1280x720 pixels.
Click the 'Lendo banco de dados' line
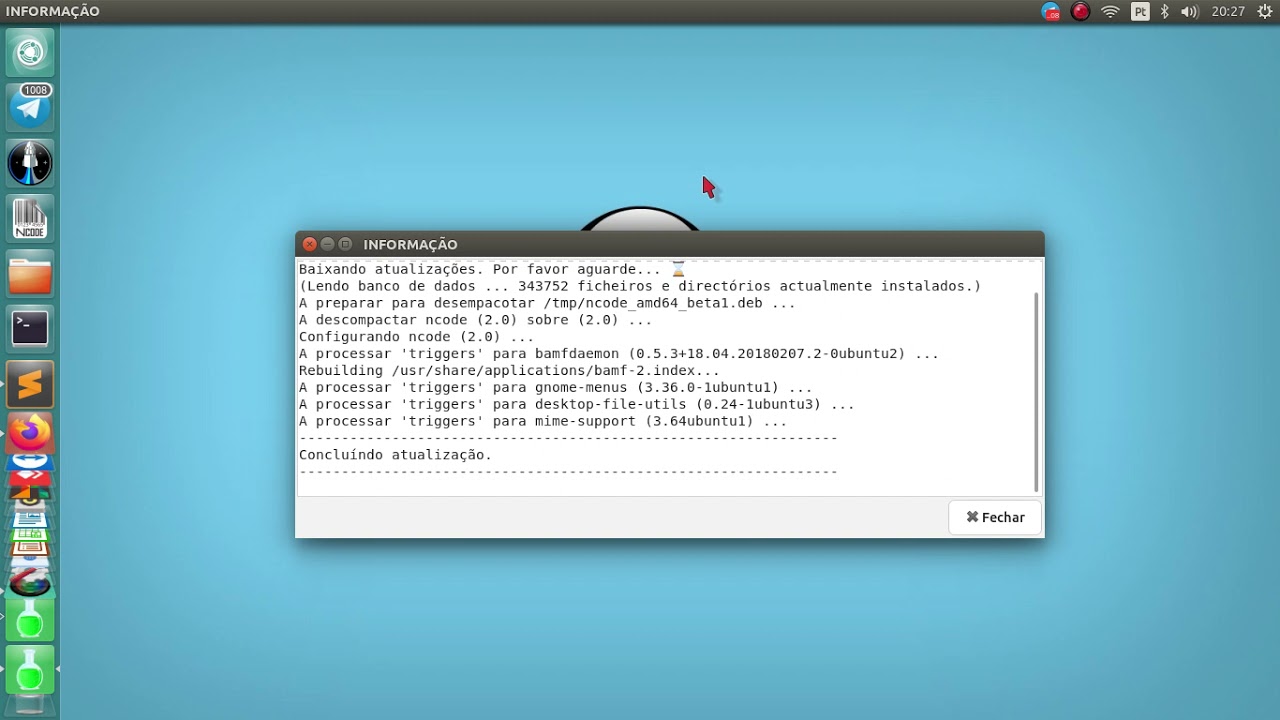tap(640, 286)
